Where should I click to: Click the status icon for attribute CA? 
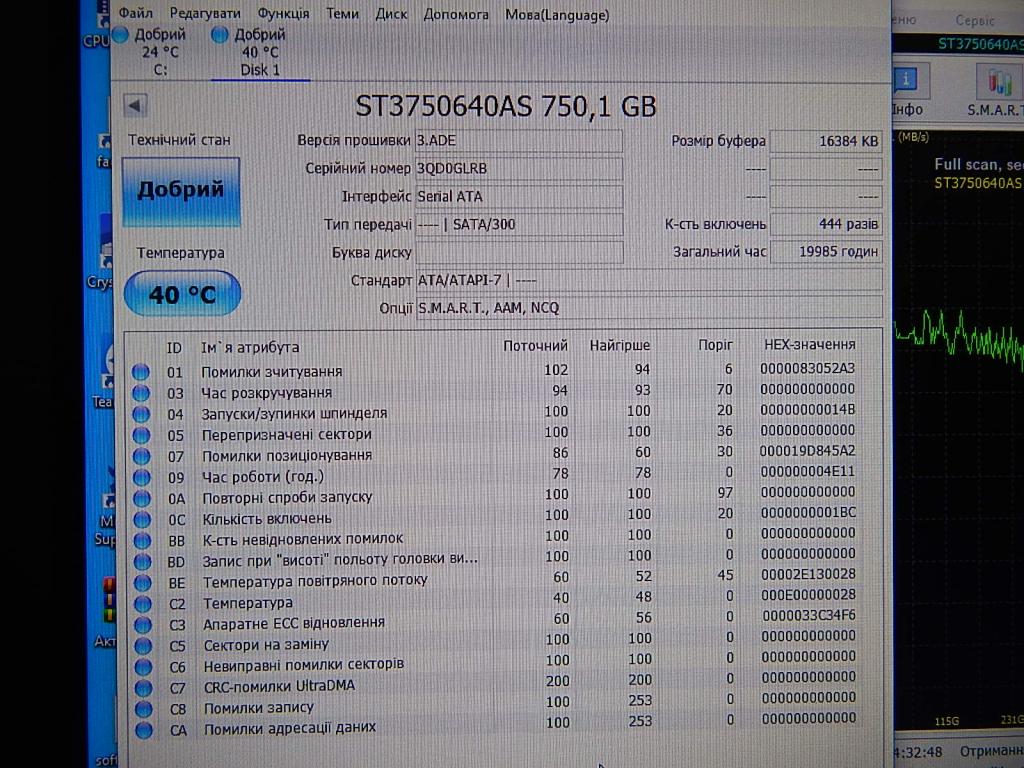pyautogui.click(x=144, y=729)
